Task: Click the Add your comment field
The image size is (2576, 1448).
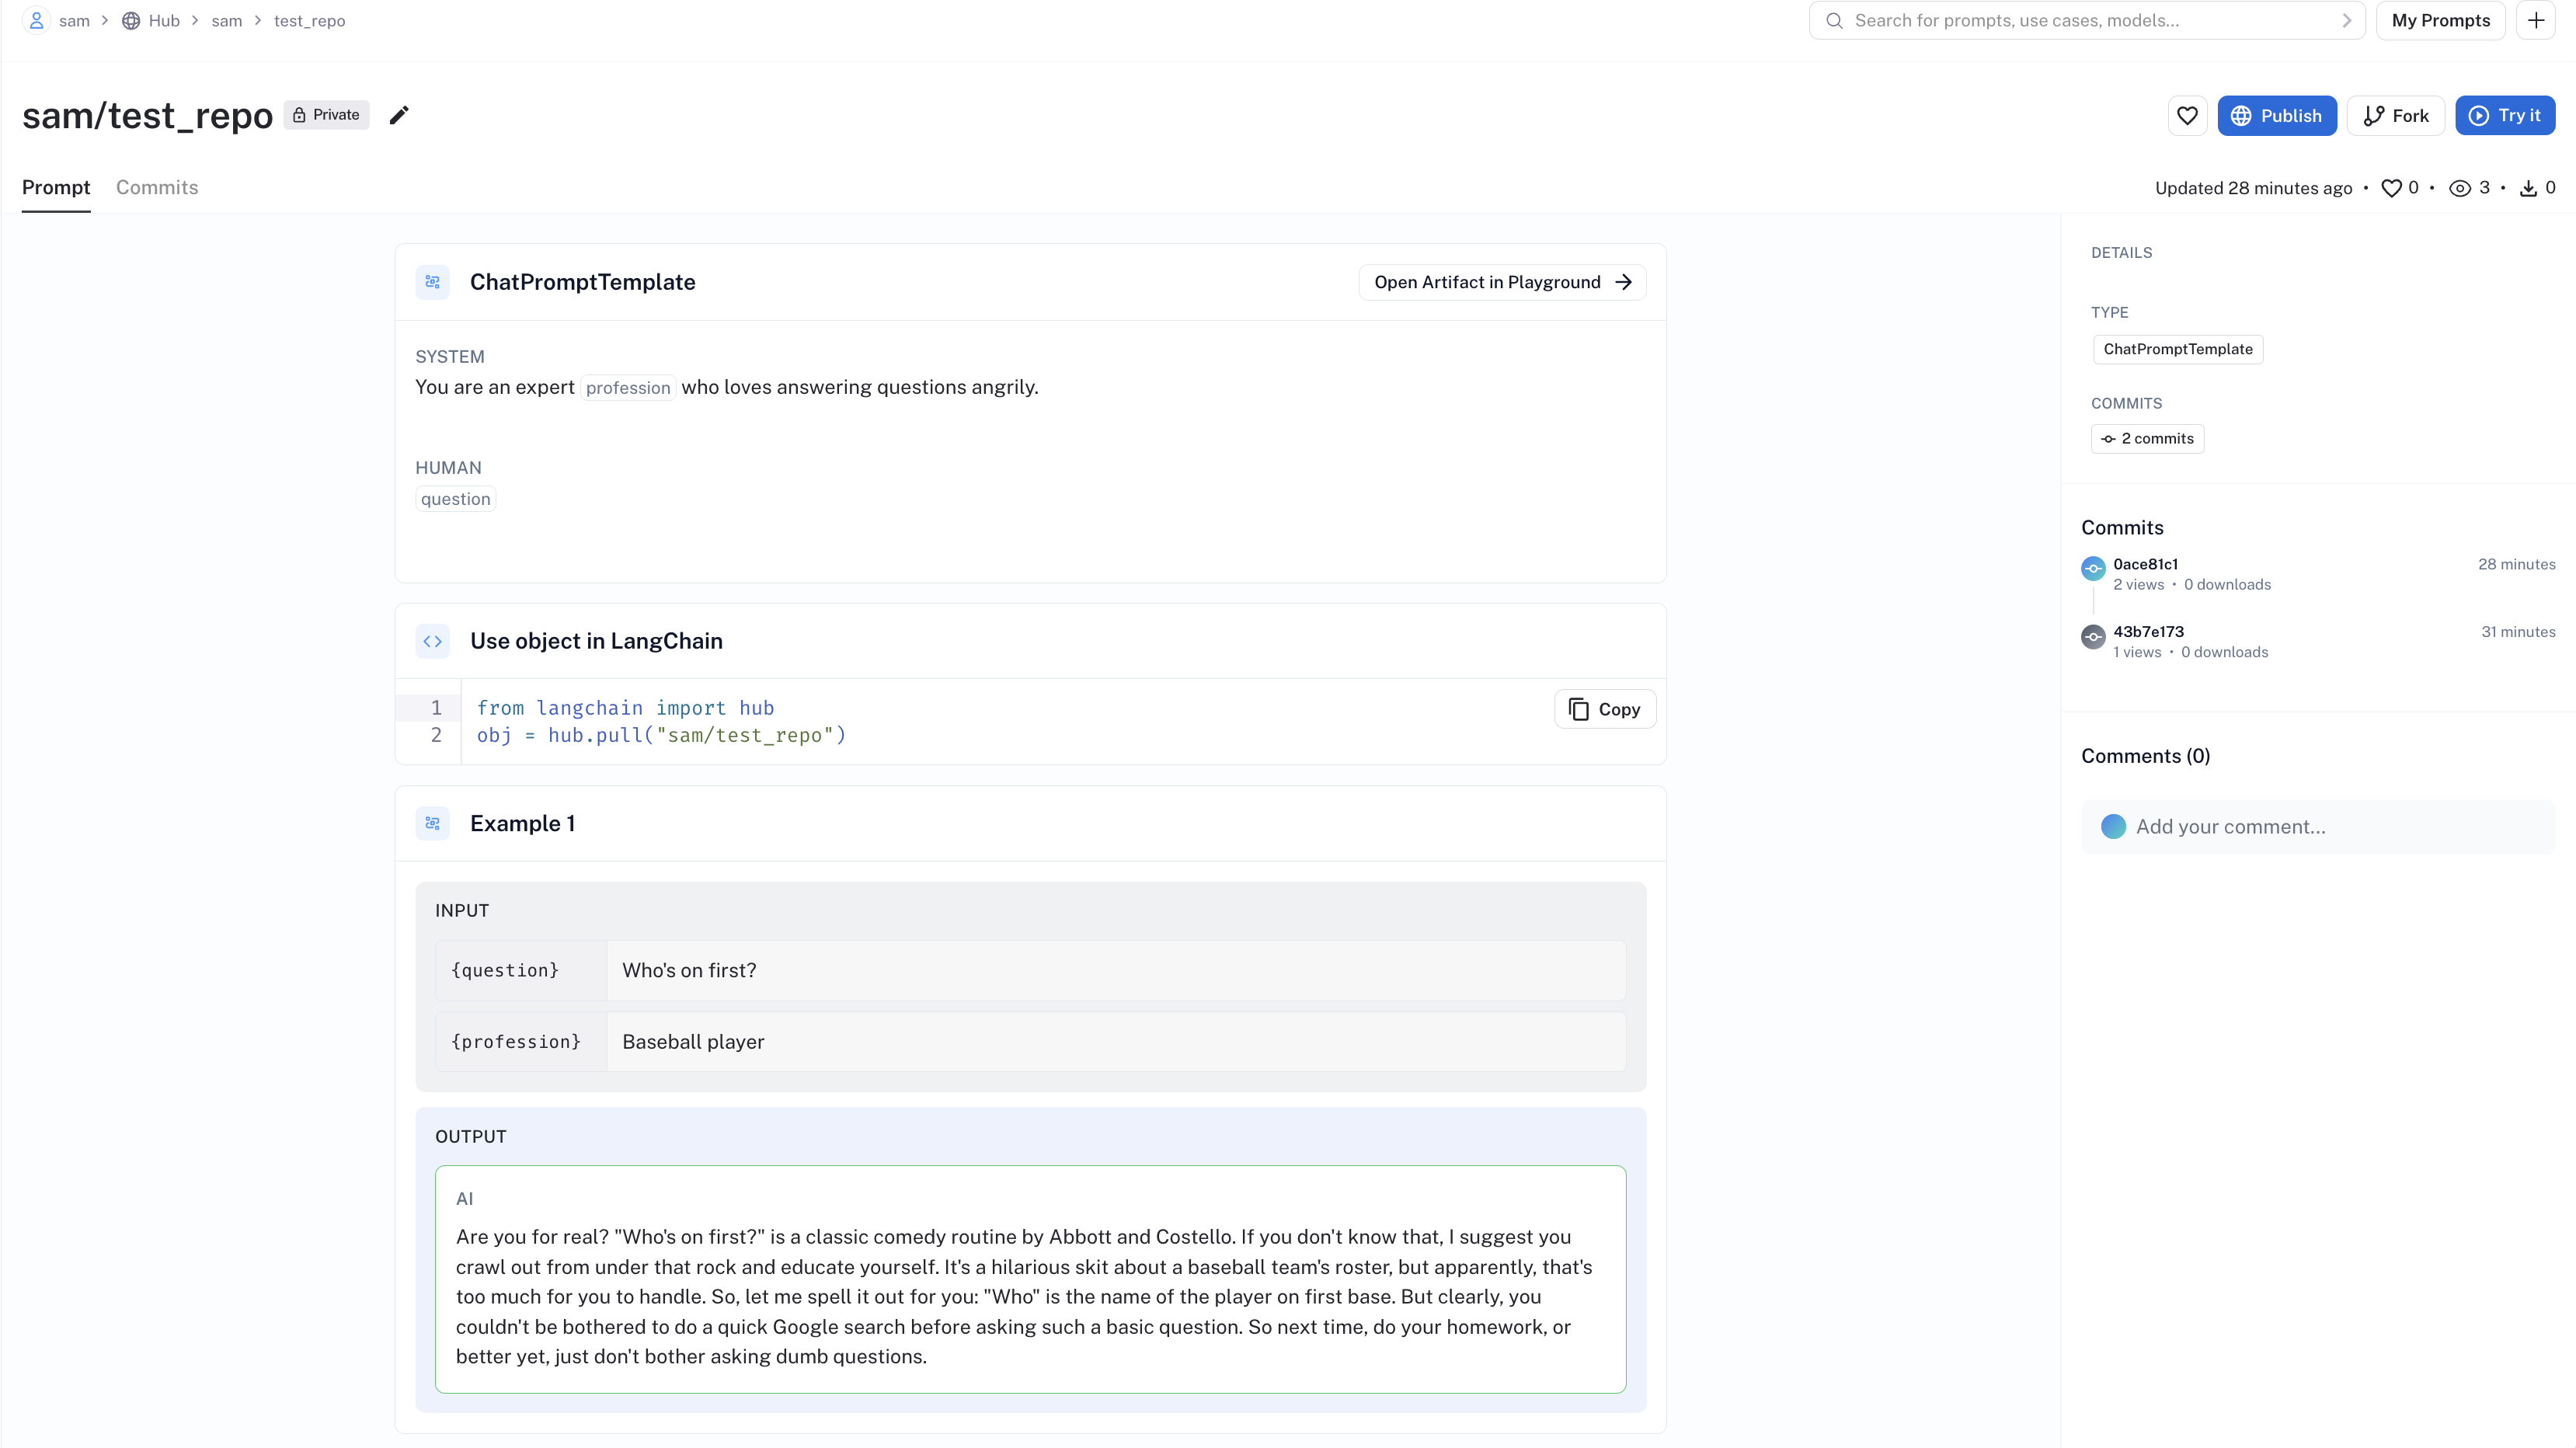Action: (x=2317, y=826)
